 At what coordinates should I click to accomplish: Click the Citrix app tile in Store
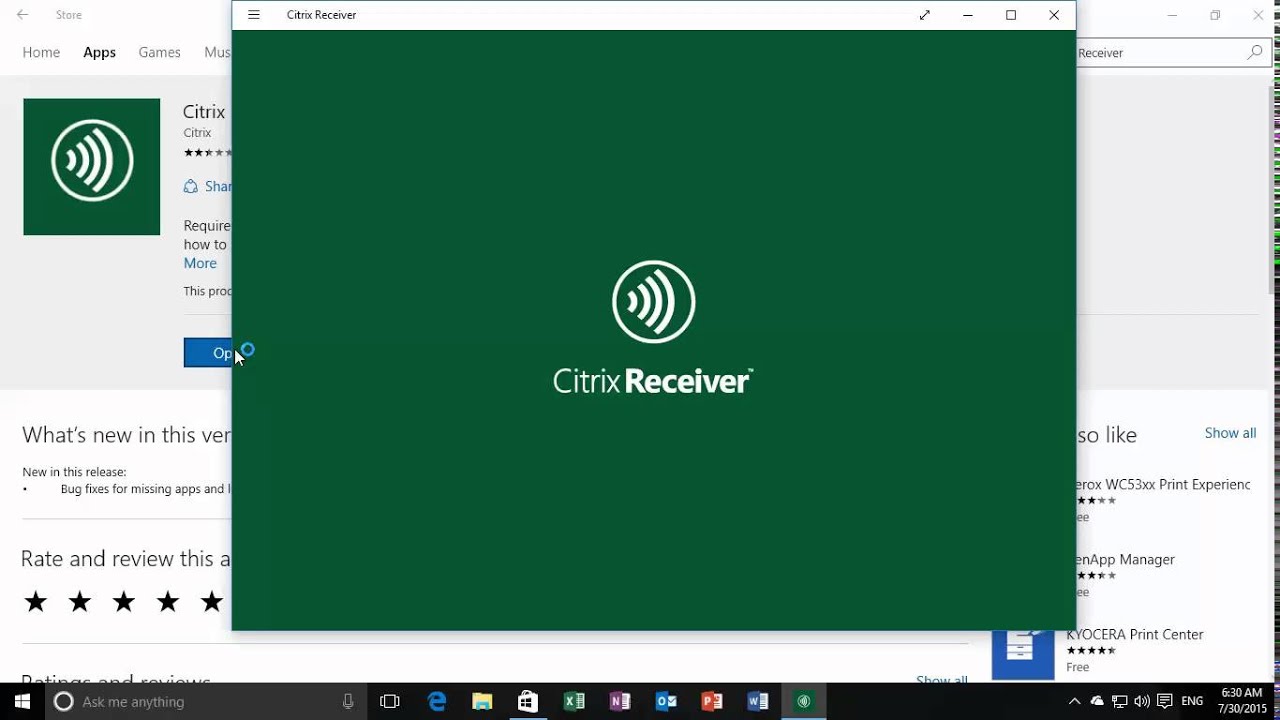point(92,167)
